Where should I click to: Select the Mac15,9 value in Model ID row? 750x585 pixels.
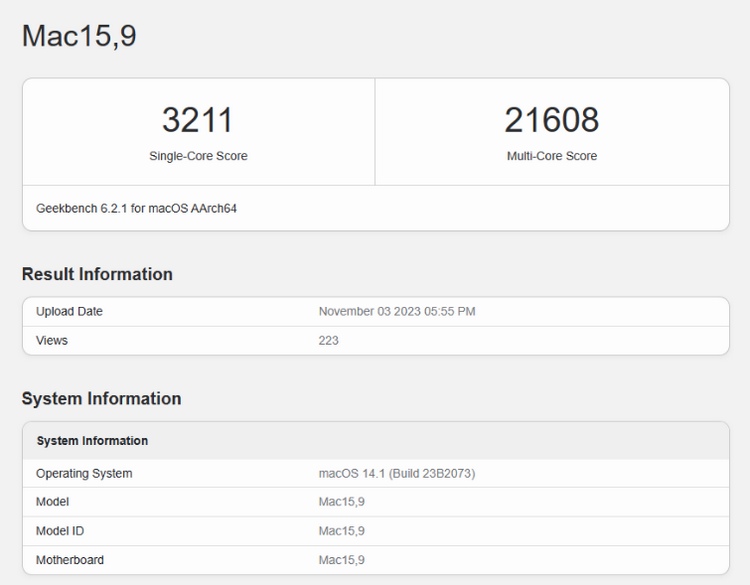341,531
